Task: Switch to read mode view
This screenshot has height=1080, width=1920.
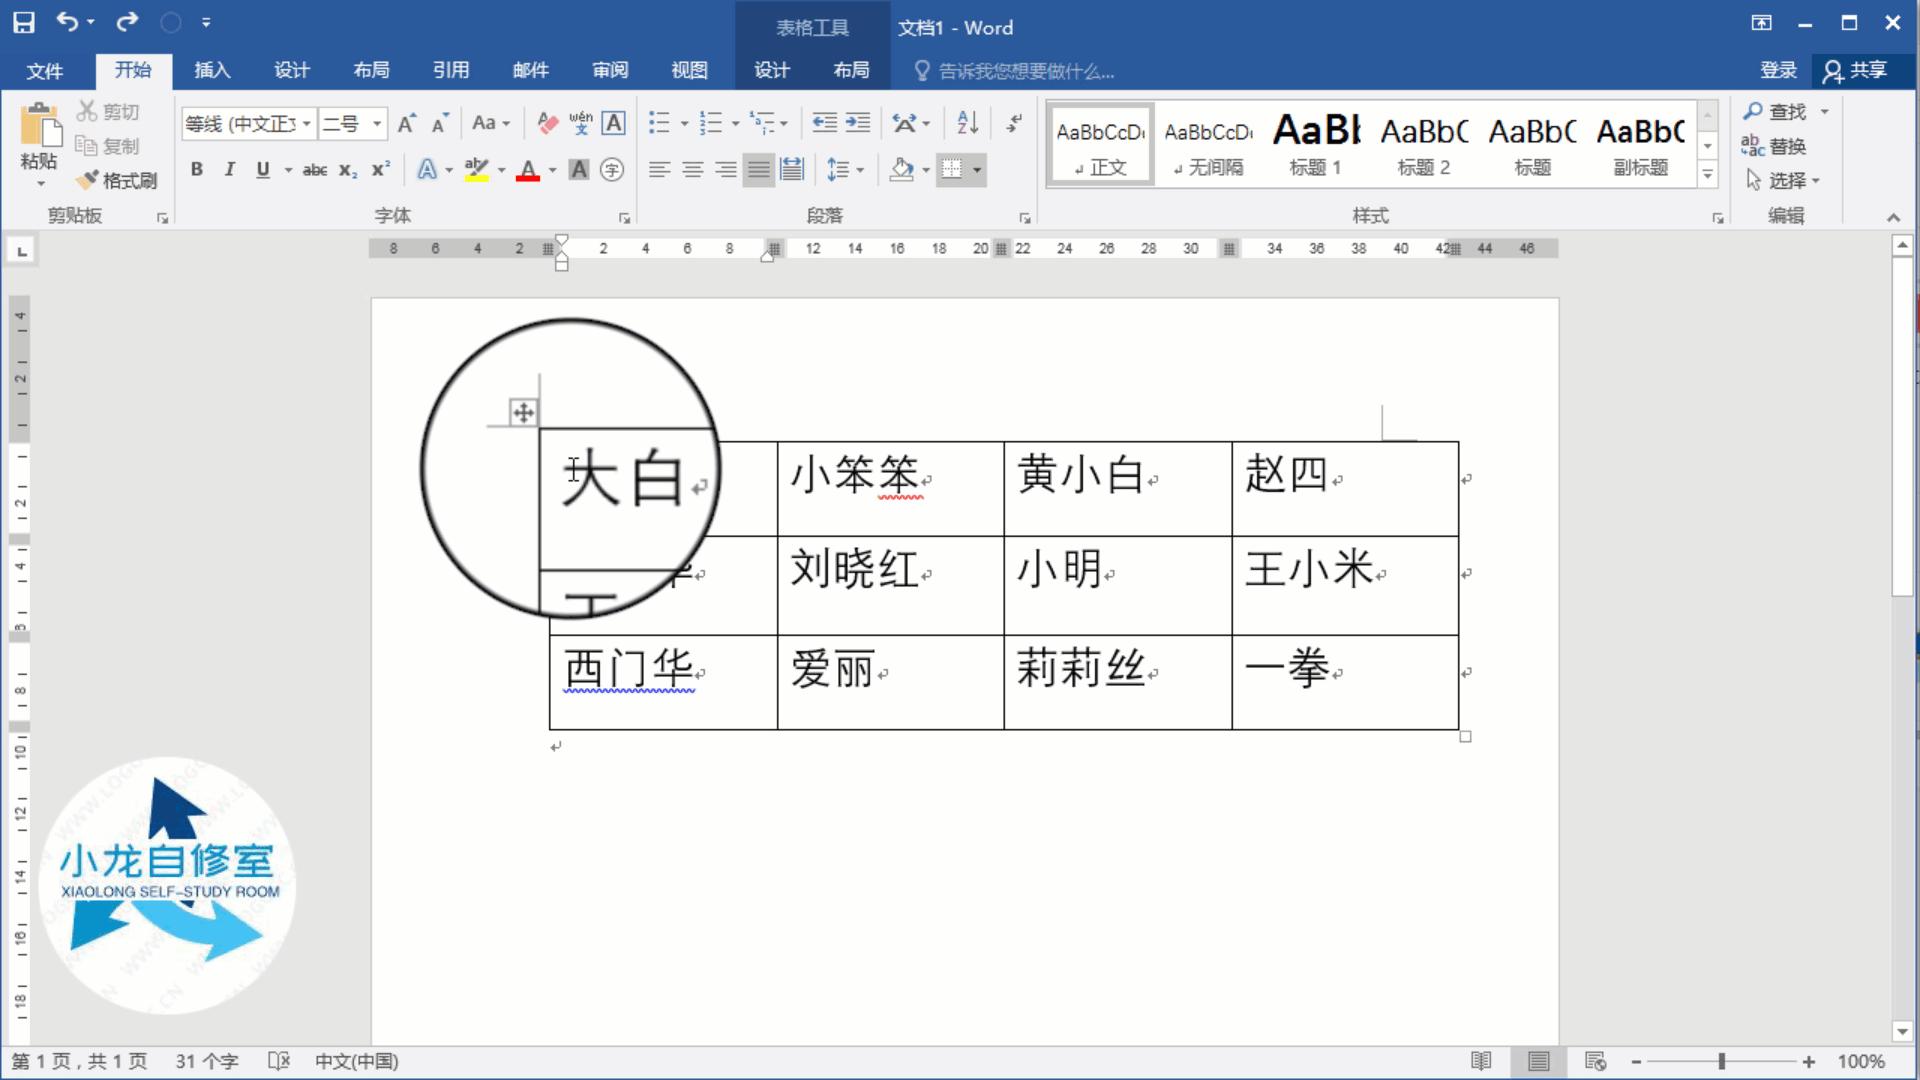Action: tap(1481, 1061)
